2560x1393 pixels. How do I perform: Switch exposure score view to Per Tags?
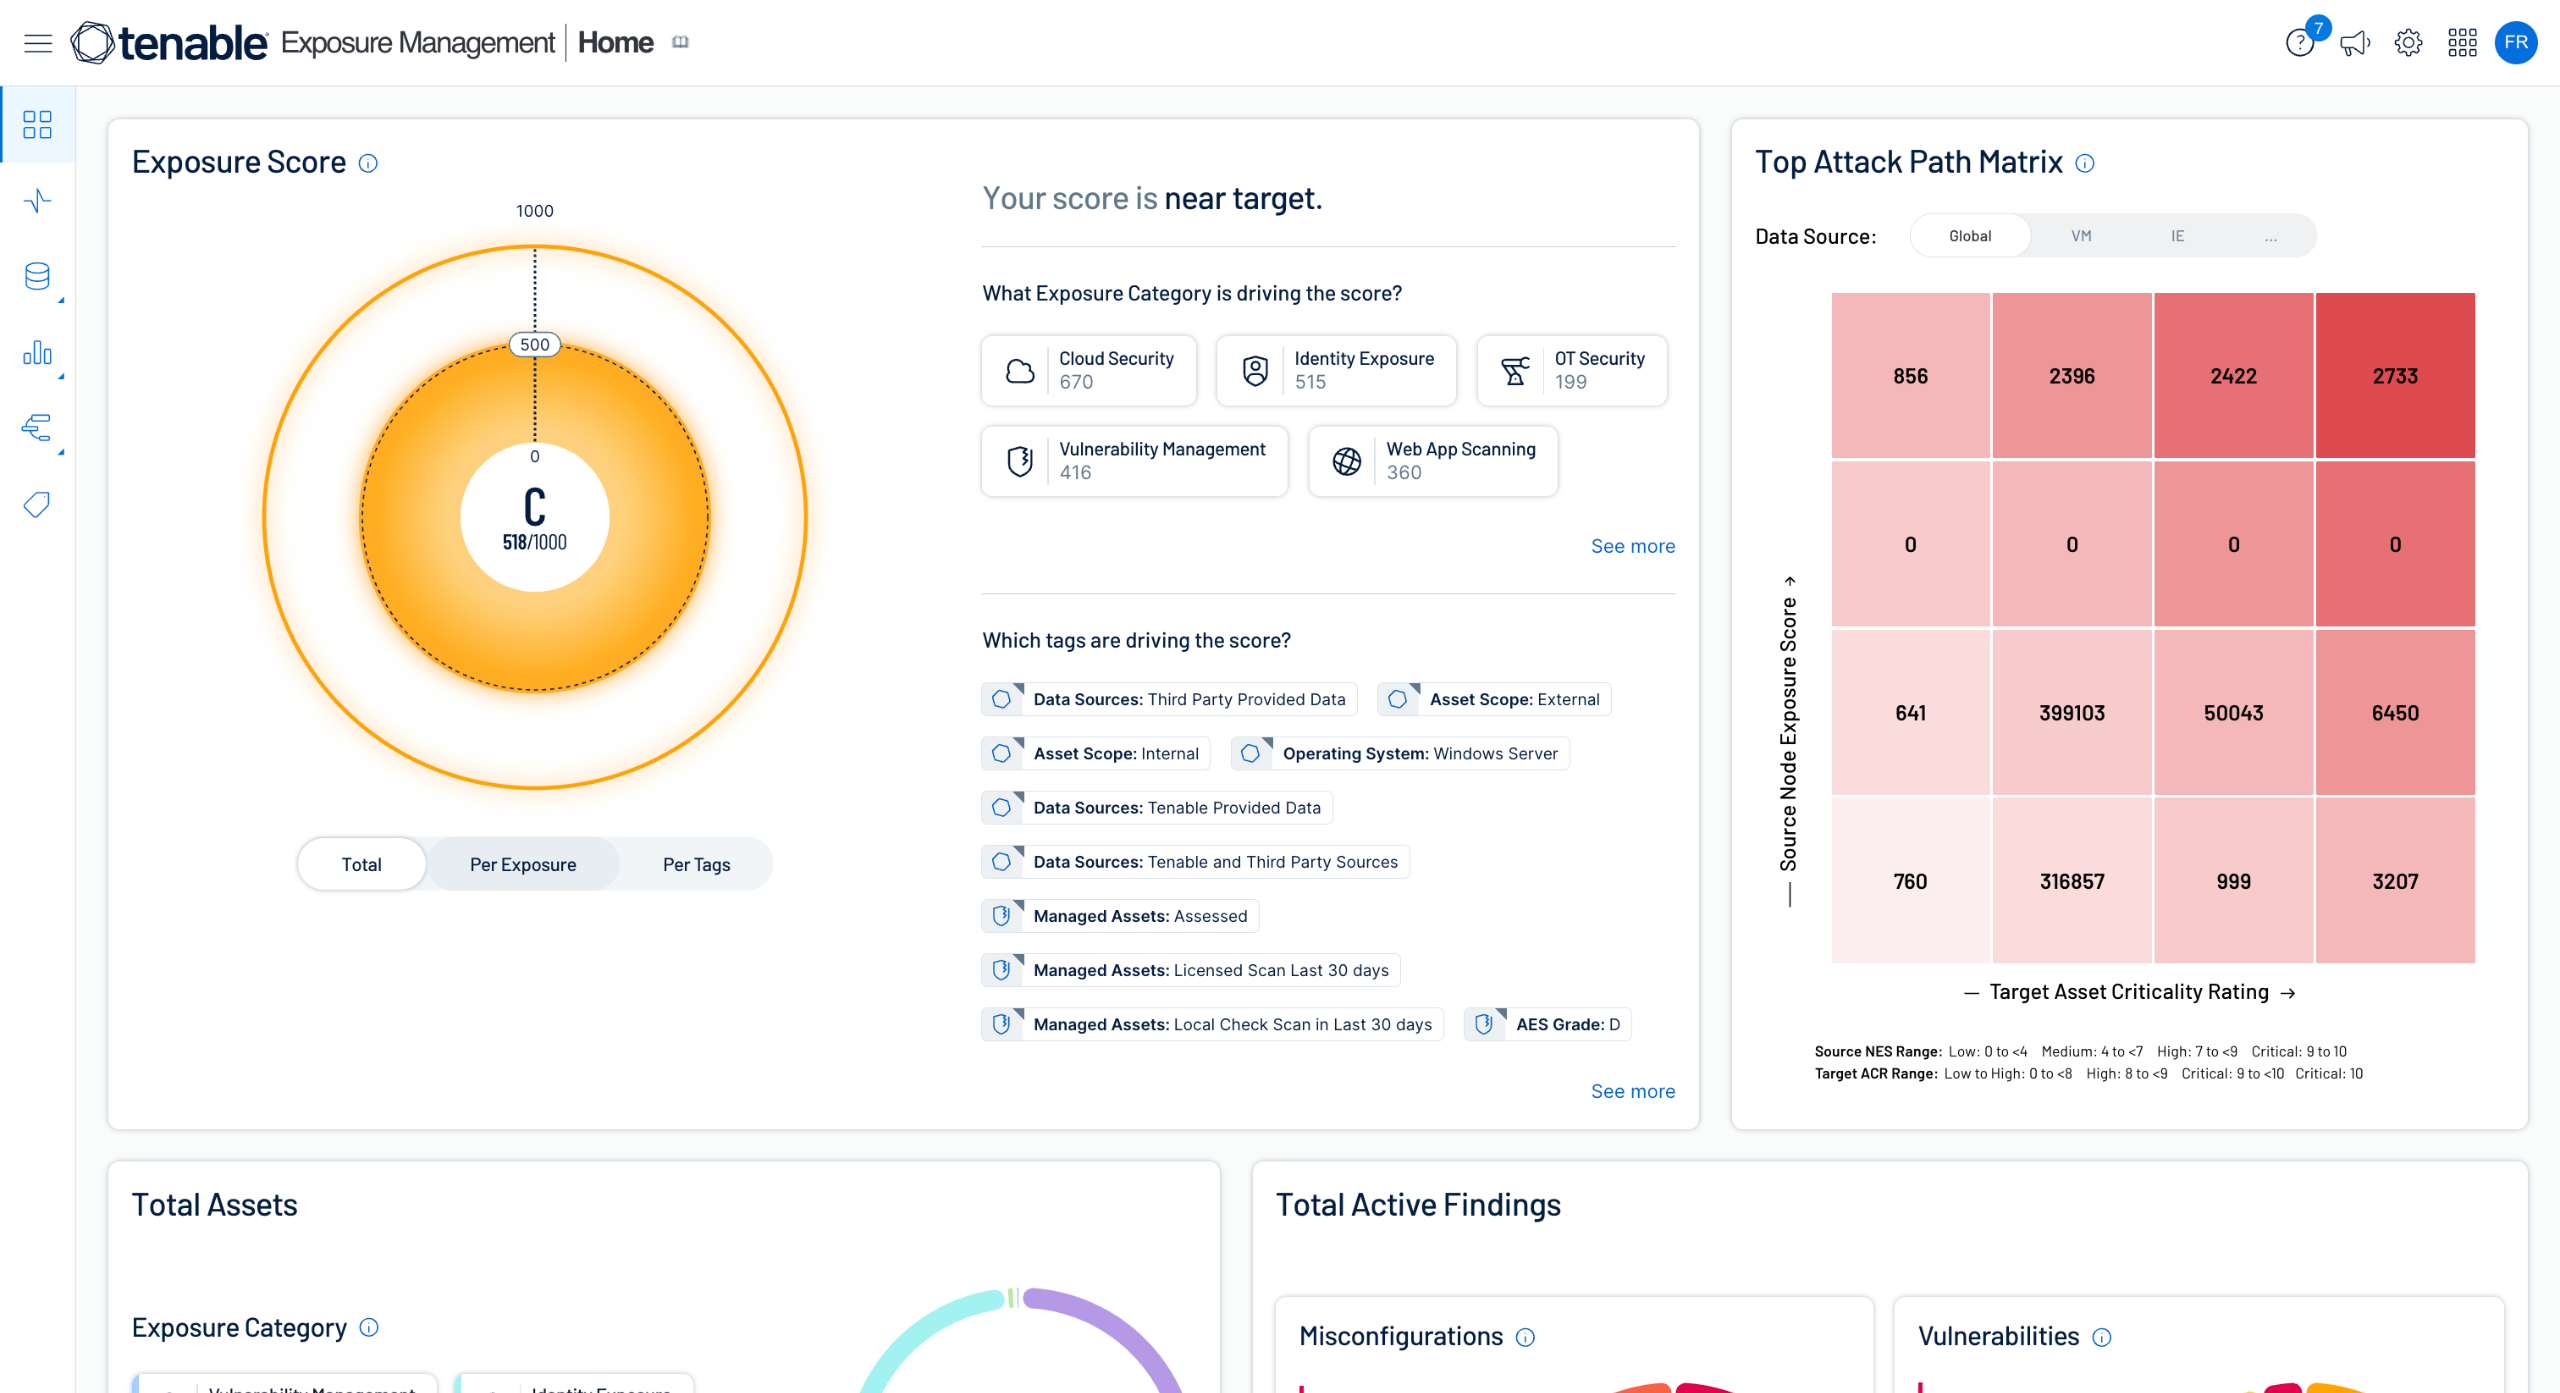(x=696, y=864)
